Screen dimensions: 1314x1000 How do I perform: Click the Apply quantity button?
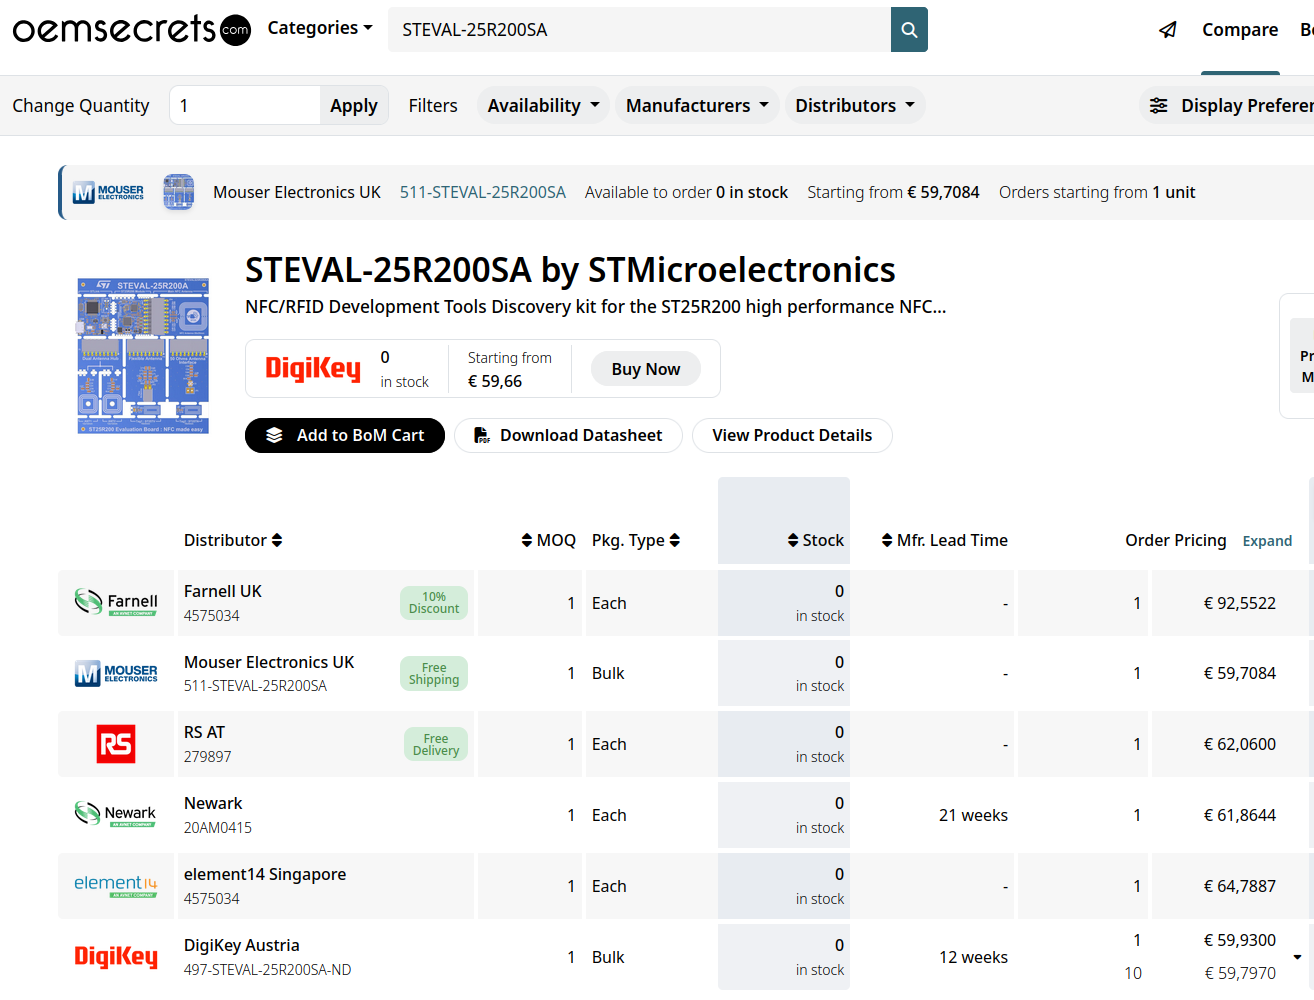pyautogui.click(x=354, y=105)
